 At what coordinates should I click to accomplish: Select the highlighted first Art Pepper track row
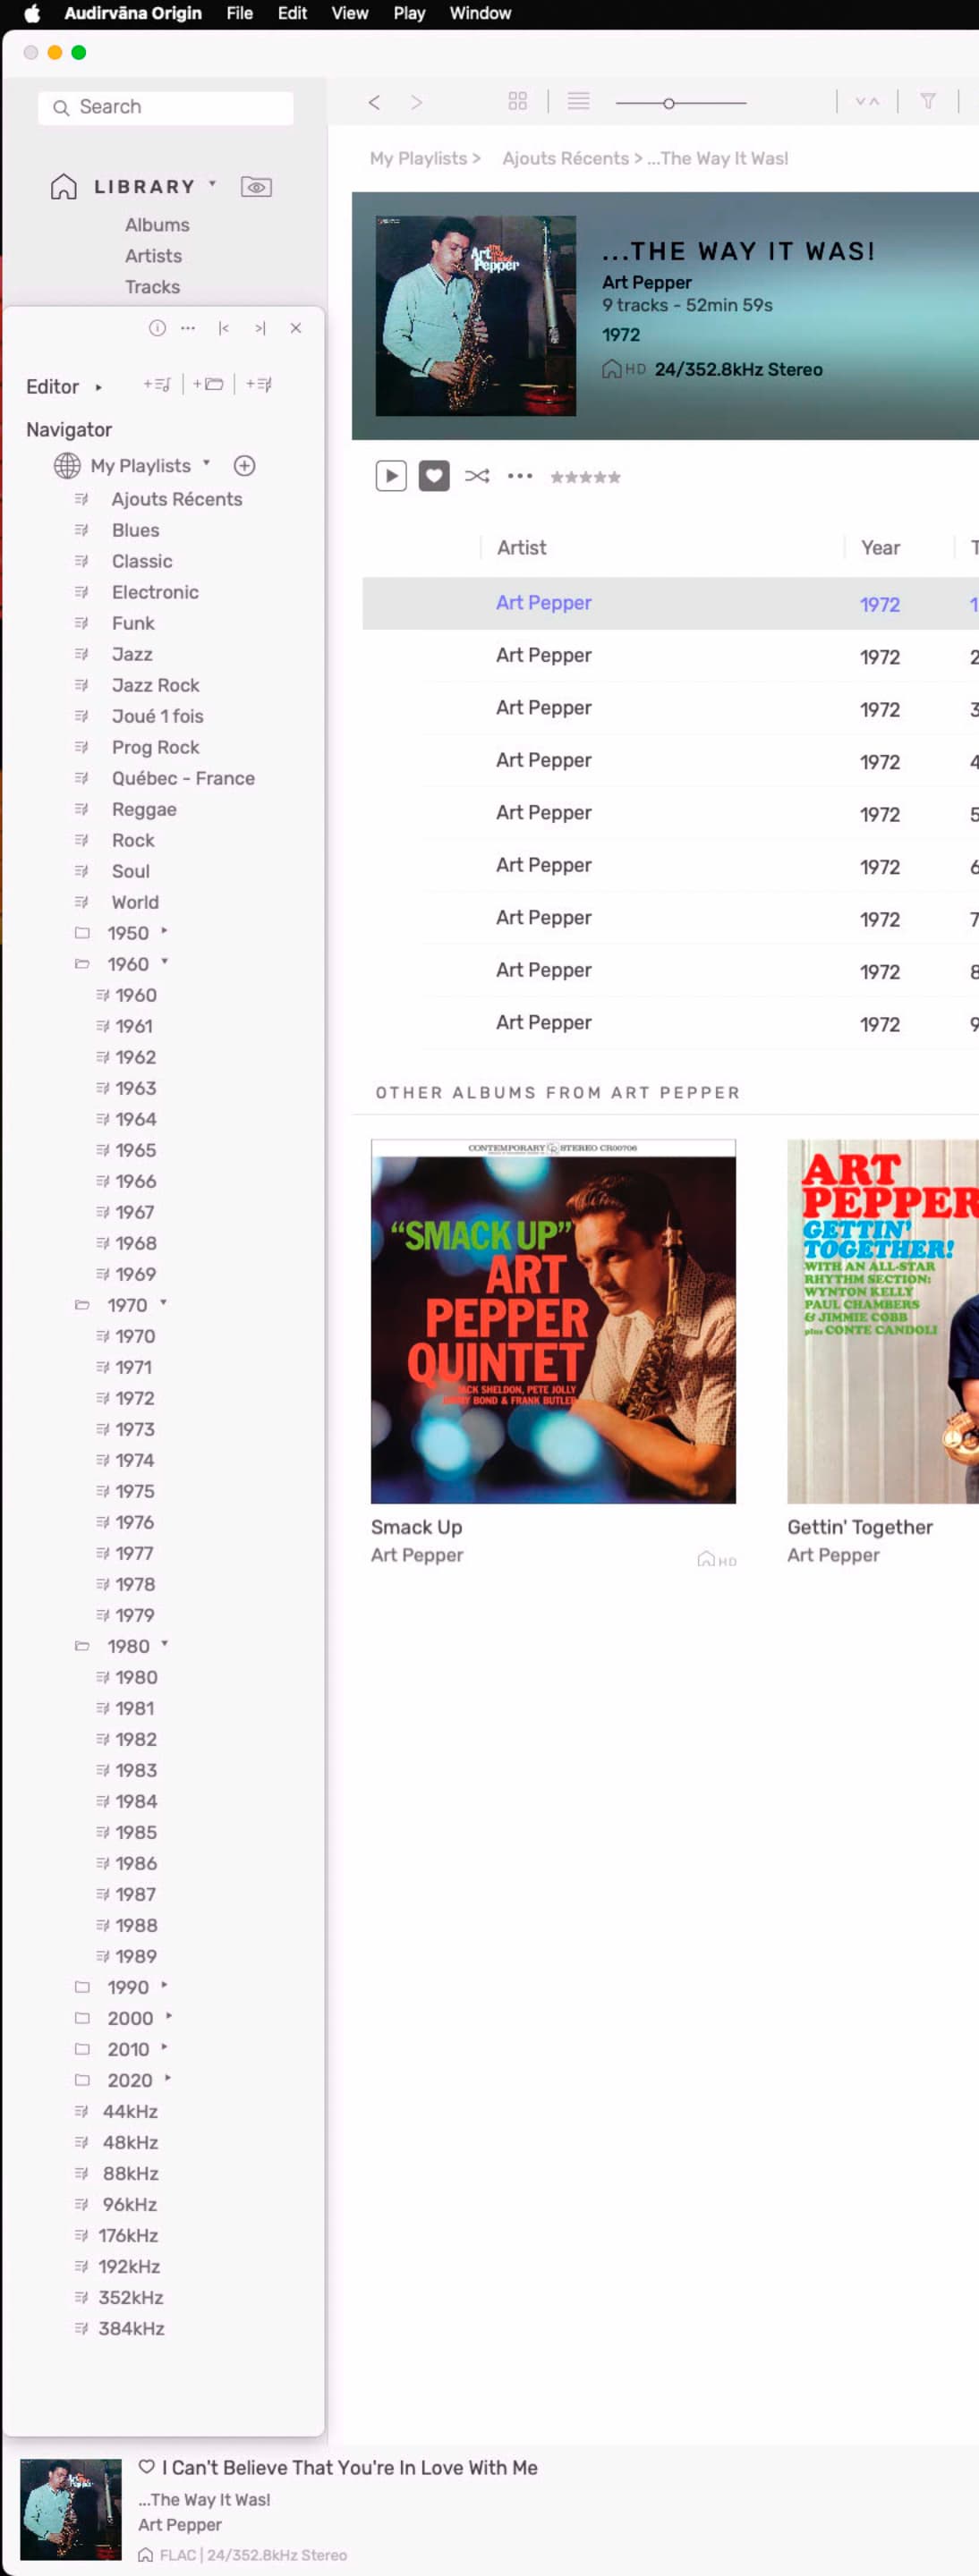(670, 603)
